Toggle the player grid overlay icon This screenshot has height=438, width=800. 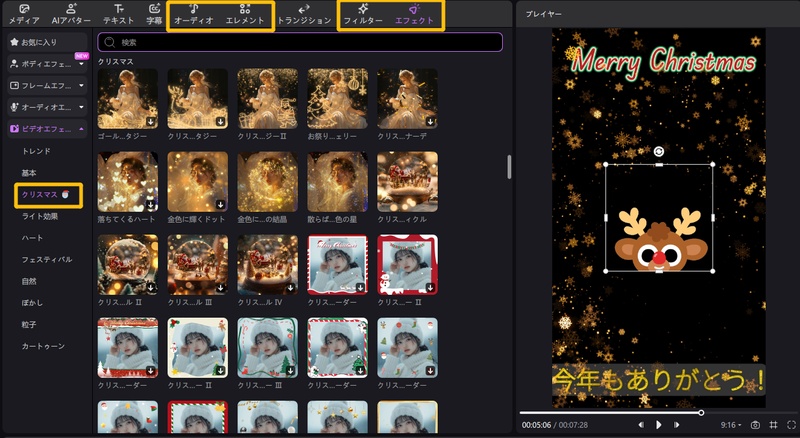[773, 425]
